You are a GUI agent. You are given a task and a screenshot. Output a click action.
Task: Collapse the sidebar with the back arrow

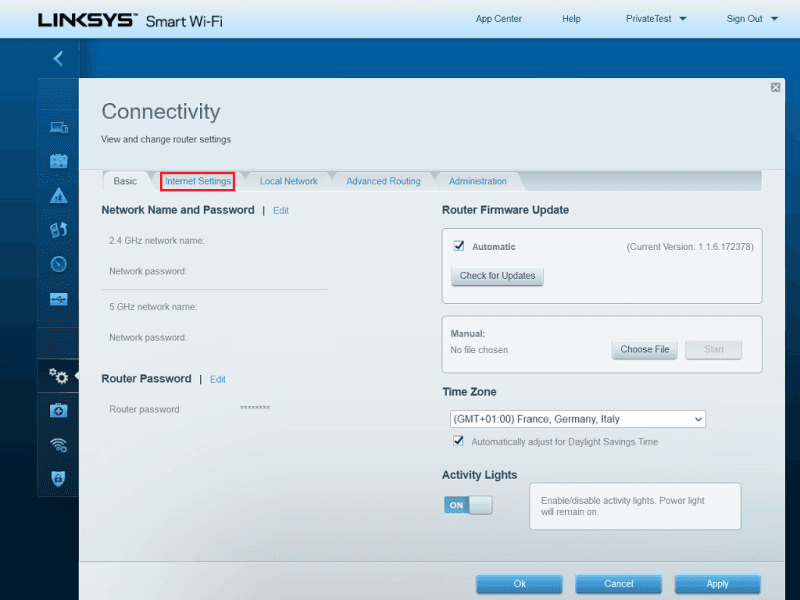pos(58,59)
